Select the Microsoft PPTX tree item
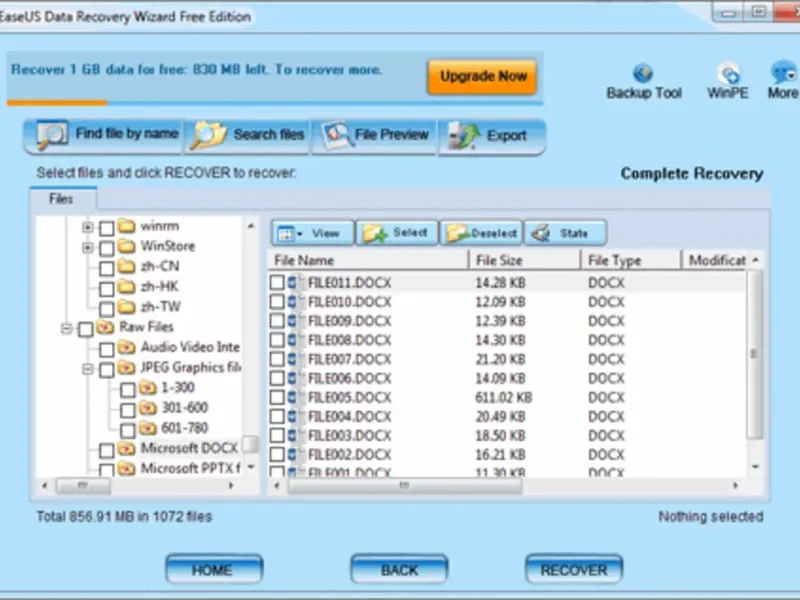This screenshot has width=800, height=600. [190, 468]
